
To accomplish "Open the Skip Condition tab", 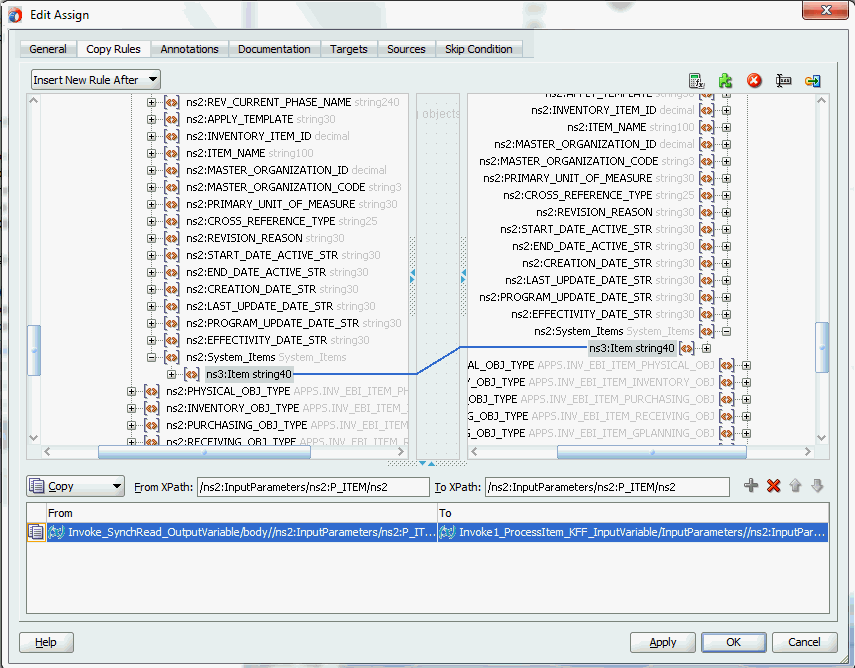I will tap(479, 49).
